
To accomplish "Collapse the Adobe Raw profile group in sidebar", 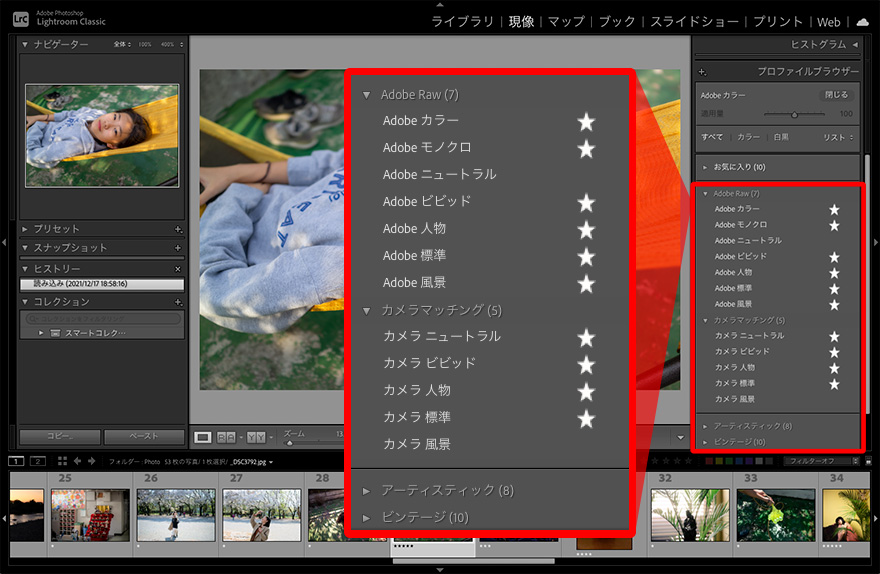I will (704, 193).
